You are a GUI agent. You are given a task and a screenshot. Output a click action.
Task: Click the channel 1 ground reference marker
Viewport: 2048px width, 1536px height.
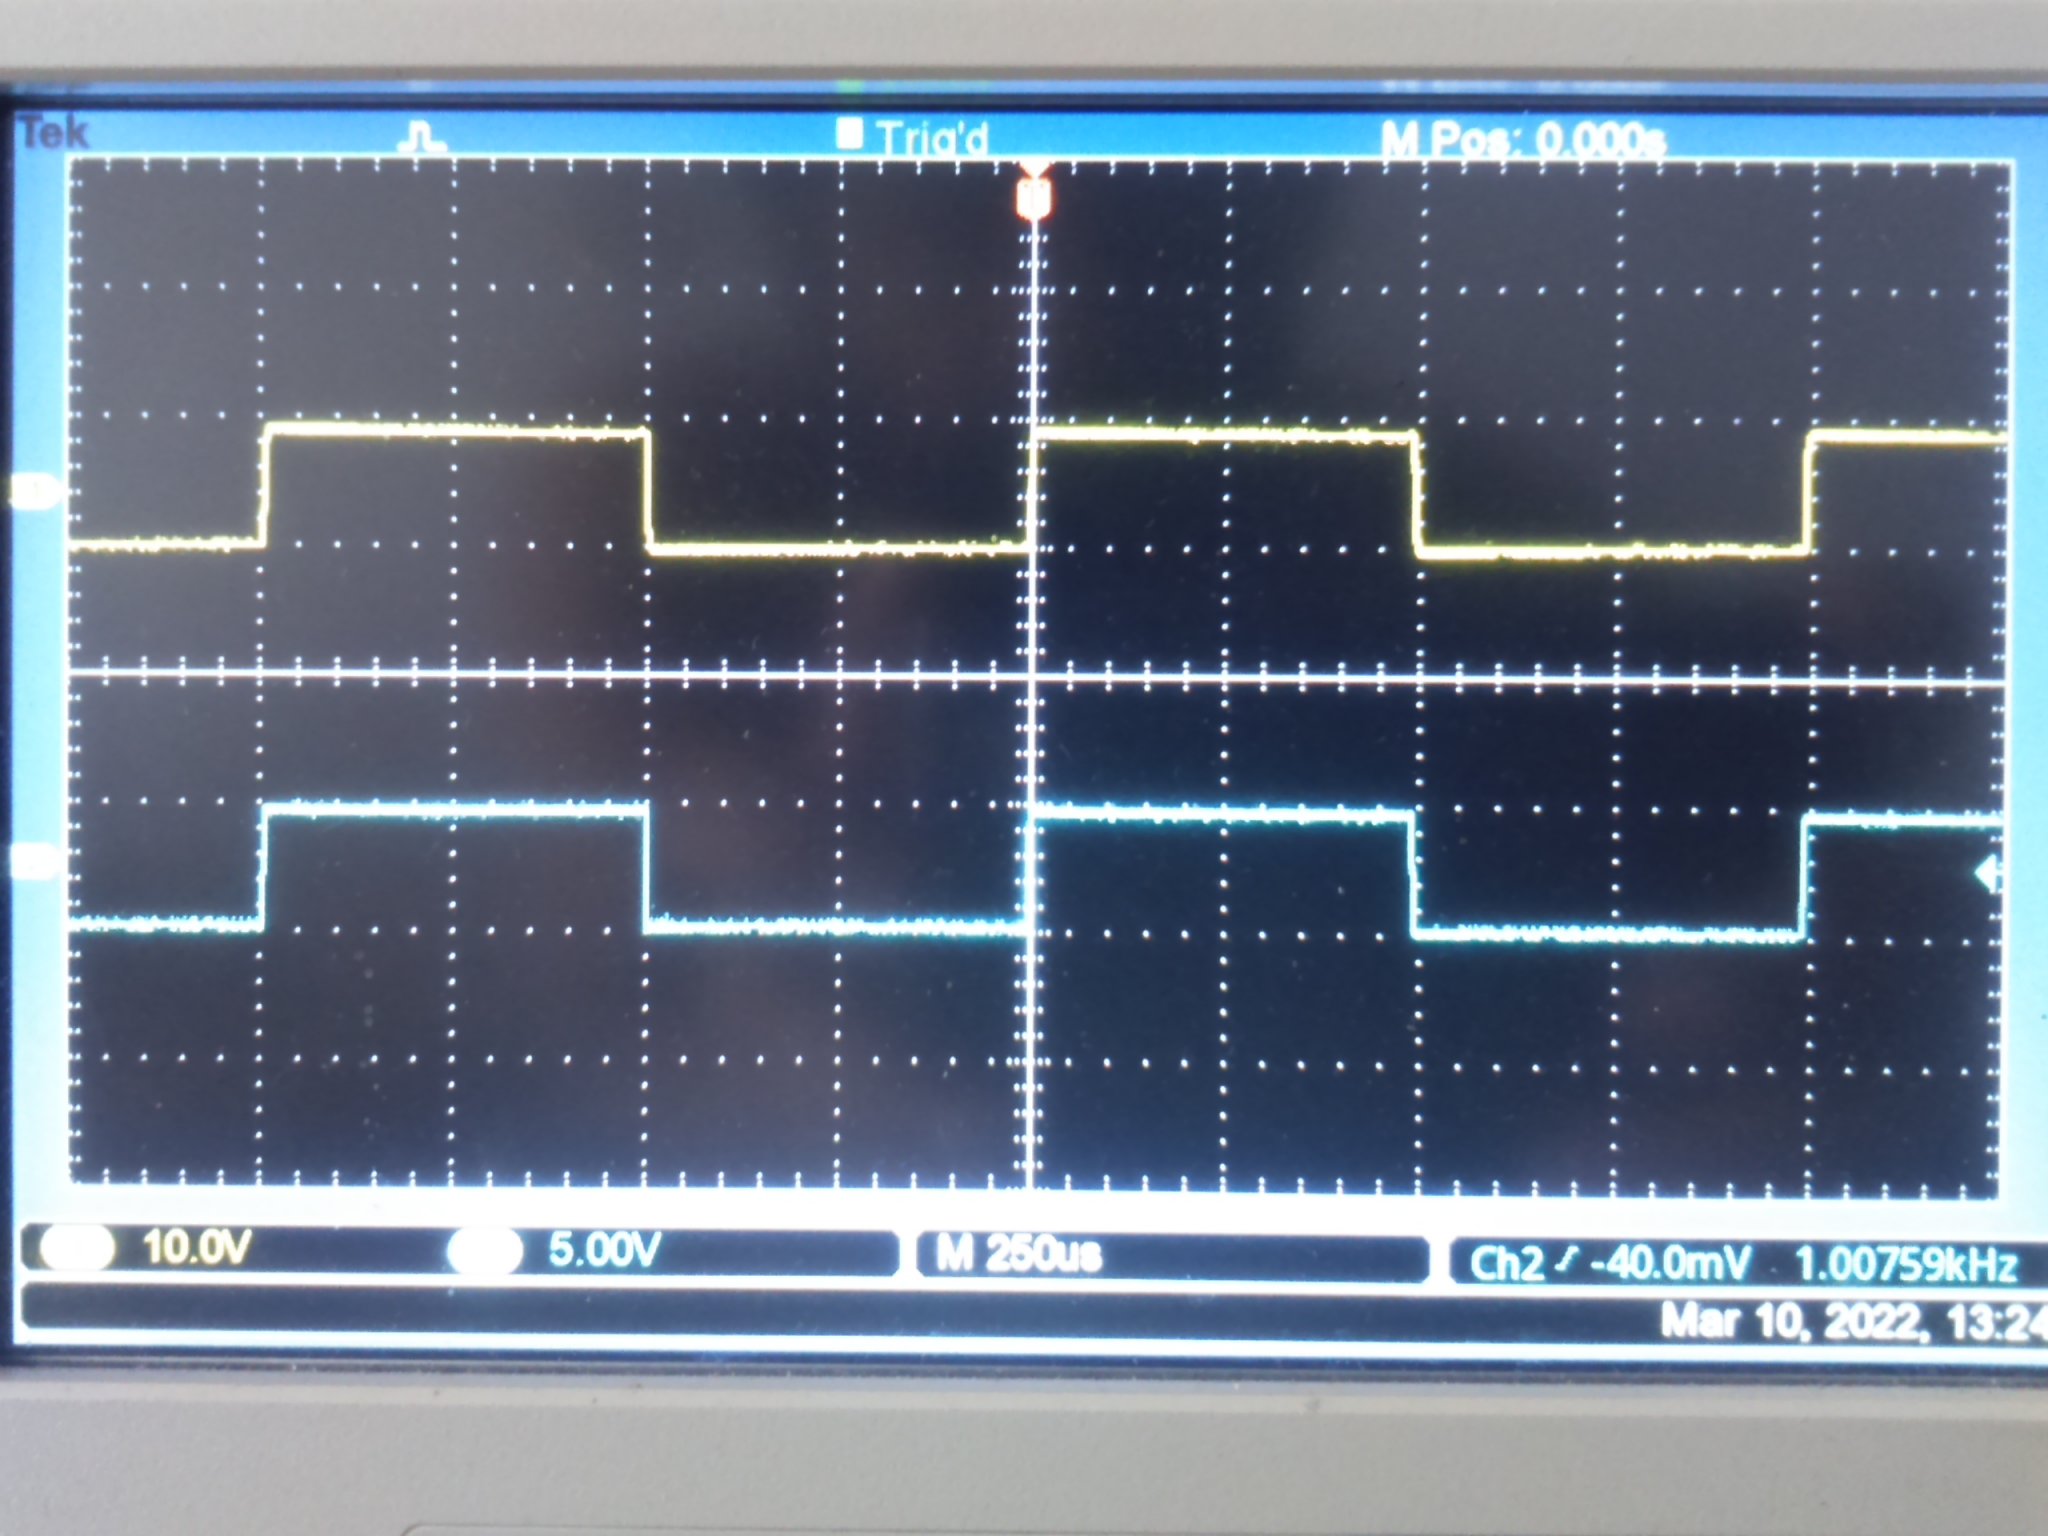click(35, 492)
